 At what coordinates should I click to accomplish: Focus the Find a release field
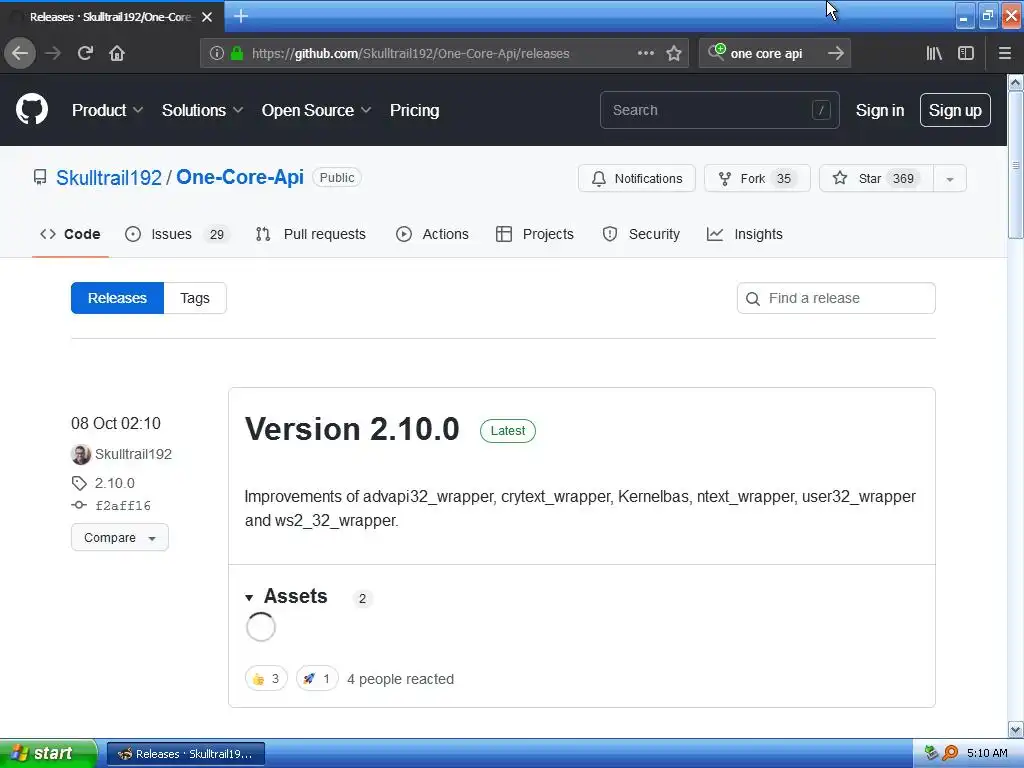pos(836,298)
